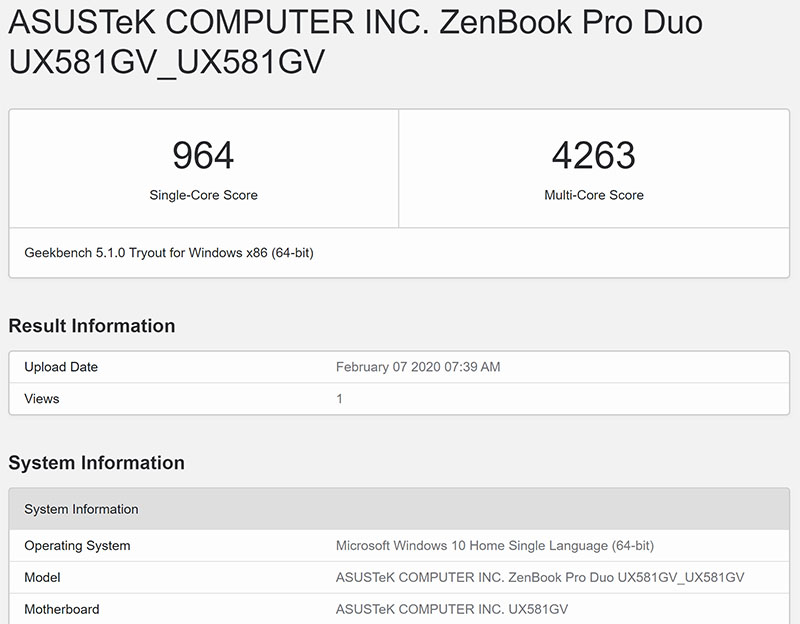Click the 964 single-core score number

203,155
